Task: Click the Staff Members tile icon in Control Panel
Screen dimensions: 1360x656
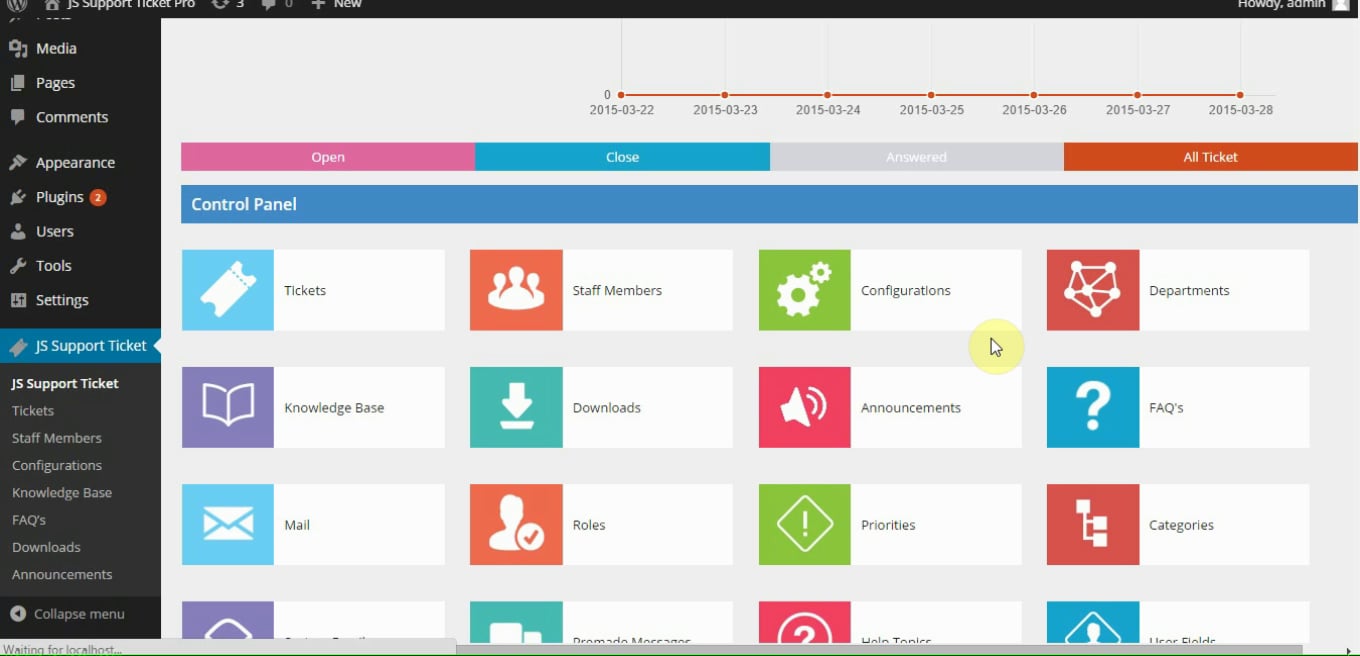Action: (x=516, y=290)
